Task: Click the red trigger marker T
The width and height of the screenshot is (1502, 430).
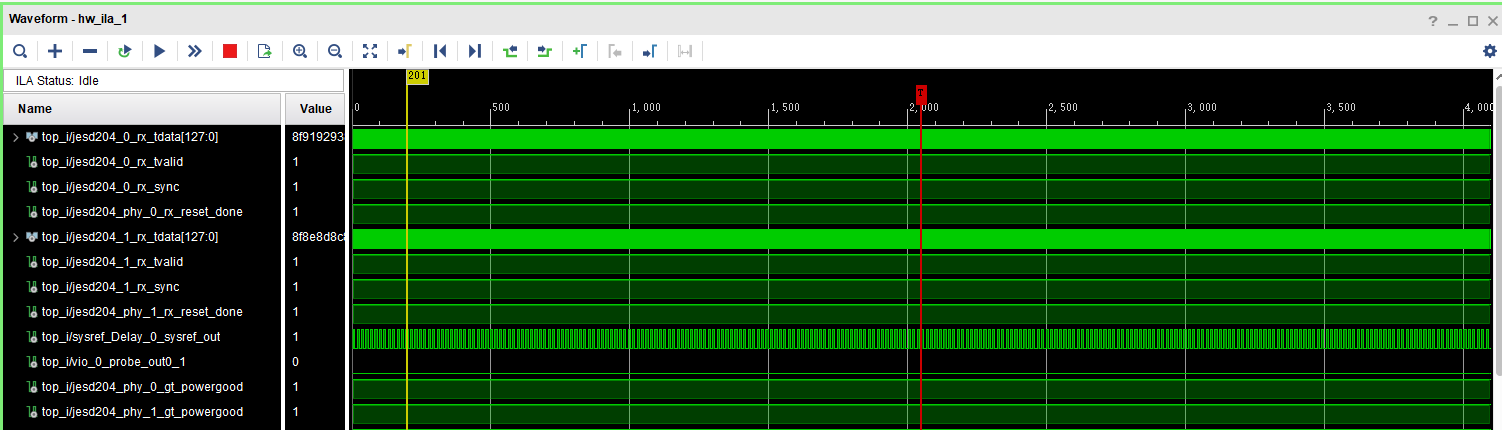Action: (921, 93)
